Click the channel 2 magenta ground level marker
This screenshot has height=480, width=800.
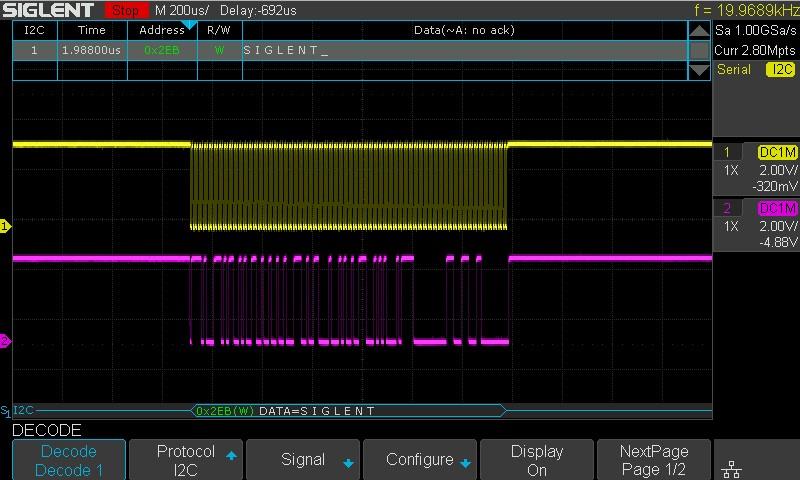[x=5, y=341]
